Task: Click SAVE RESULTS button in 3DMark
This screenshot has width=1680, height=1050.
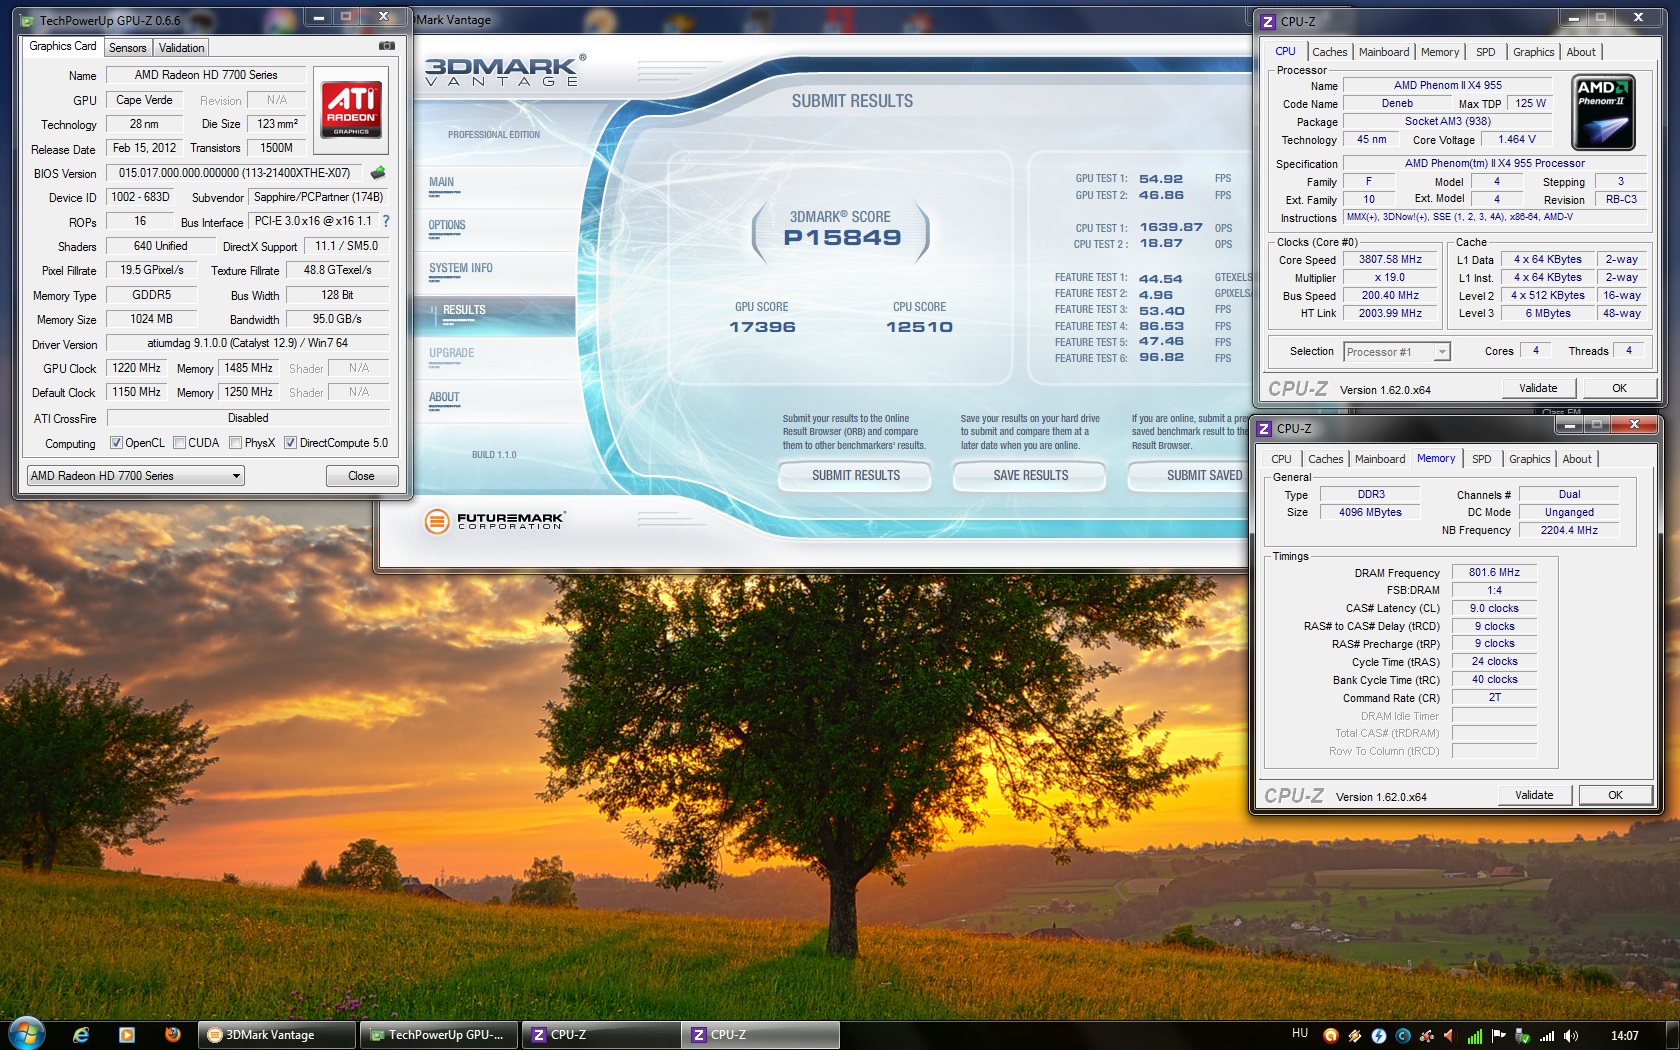Action: pos(1031,476)
